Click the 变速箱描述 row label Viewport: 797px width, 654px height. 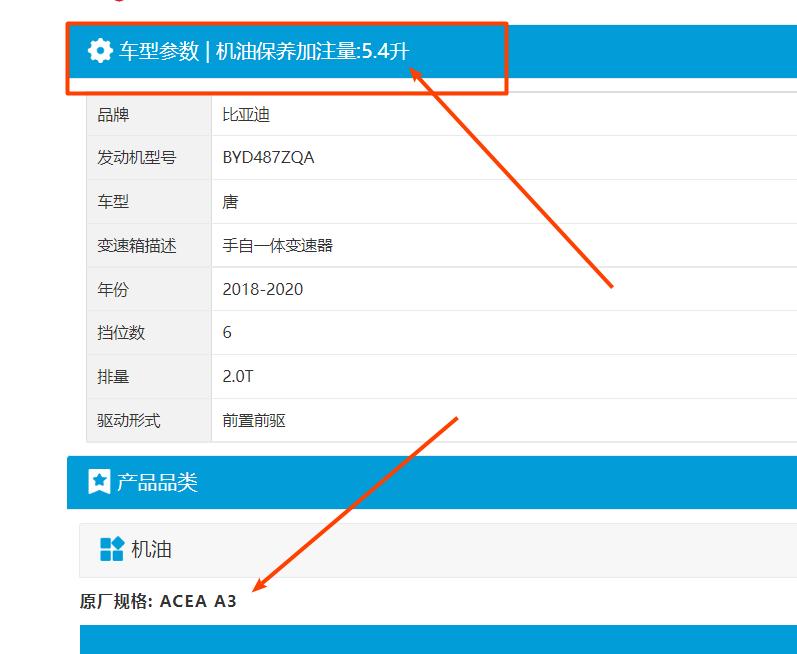coord(136,246)
